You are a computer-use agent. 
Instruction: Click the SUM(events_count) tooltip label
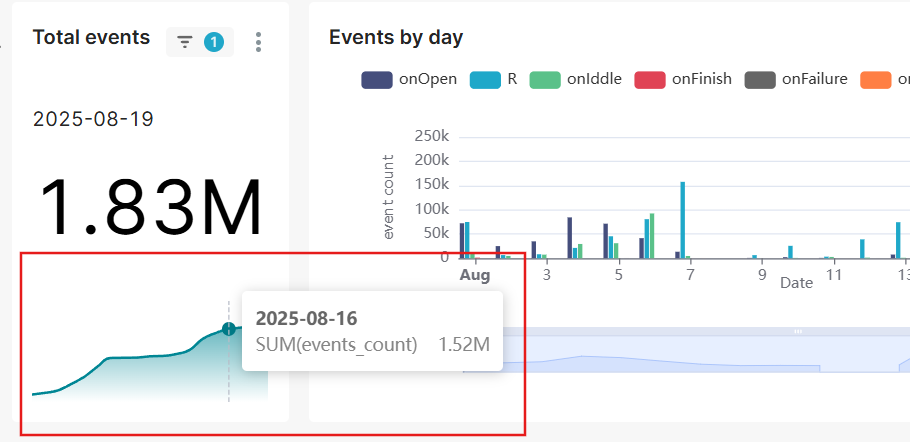(x=337, y=345)
